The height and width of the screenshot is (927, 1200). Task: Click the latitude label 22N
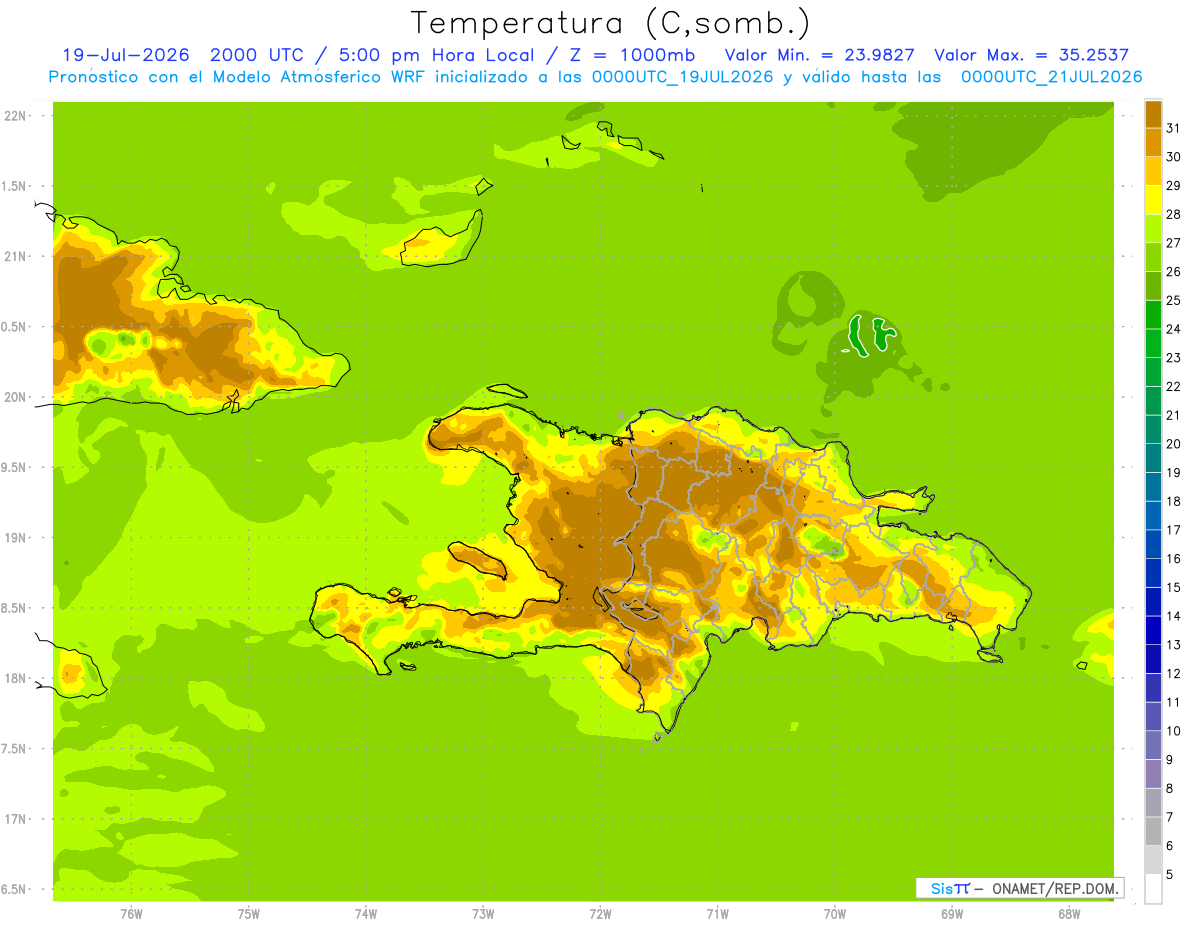[15, 115]
